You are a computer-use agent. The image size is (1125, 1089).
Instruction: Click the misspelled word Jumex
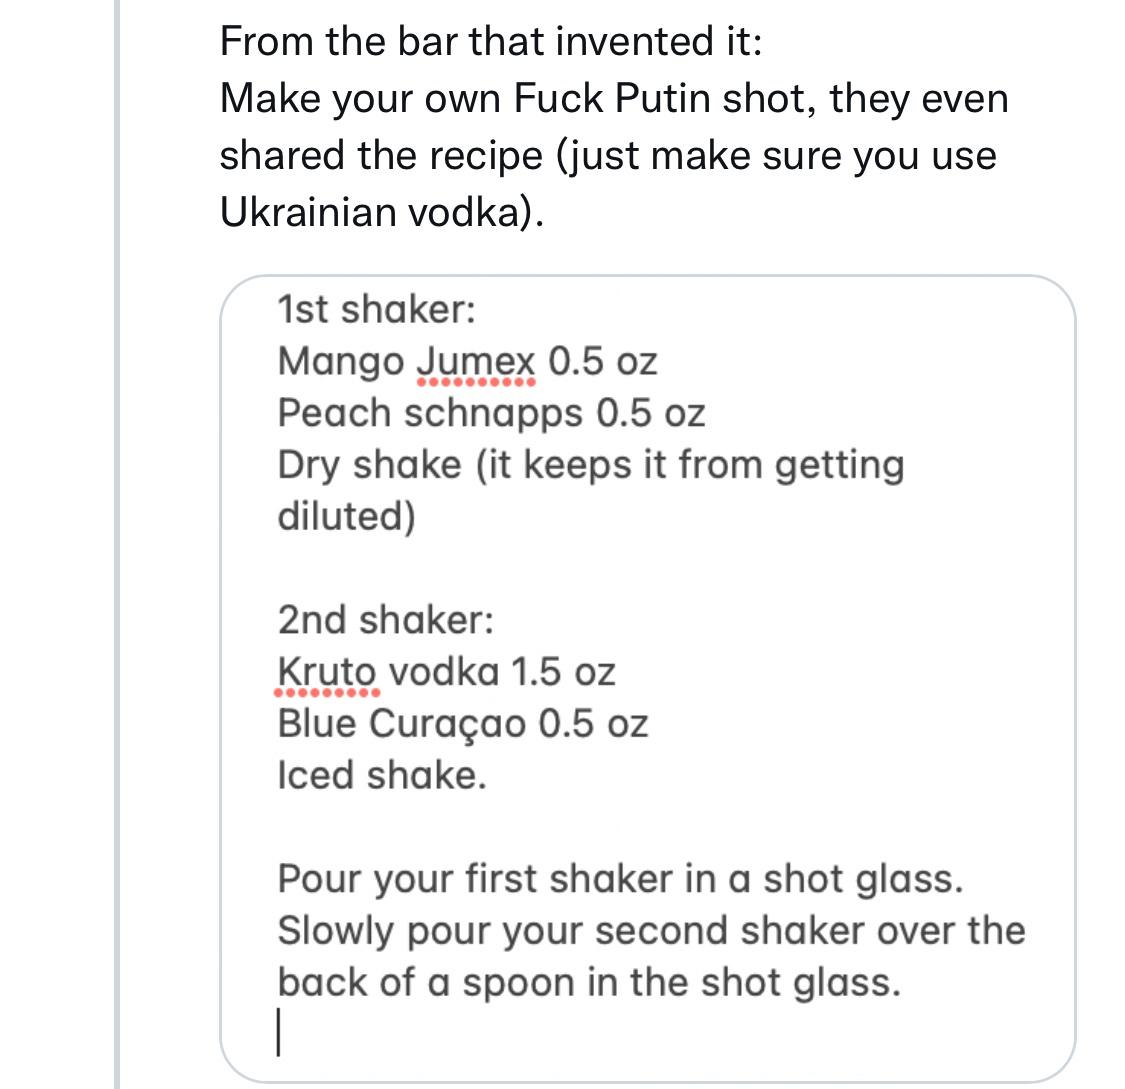click(476, 362)
